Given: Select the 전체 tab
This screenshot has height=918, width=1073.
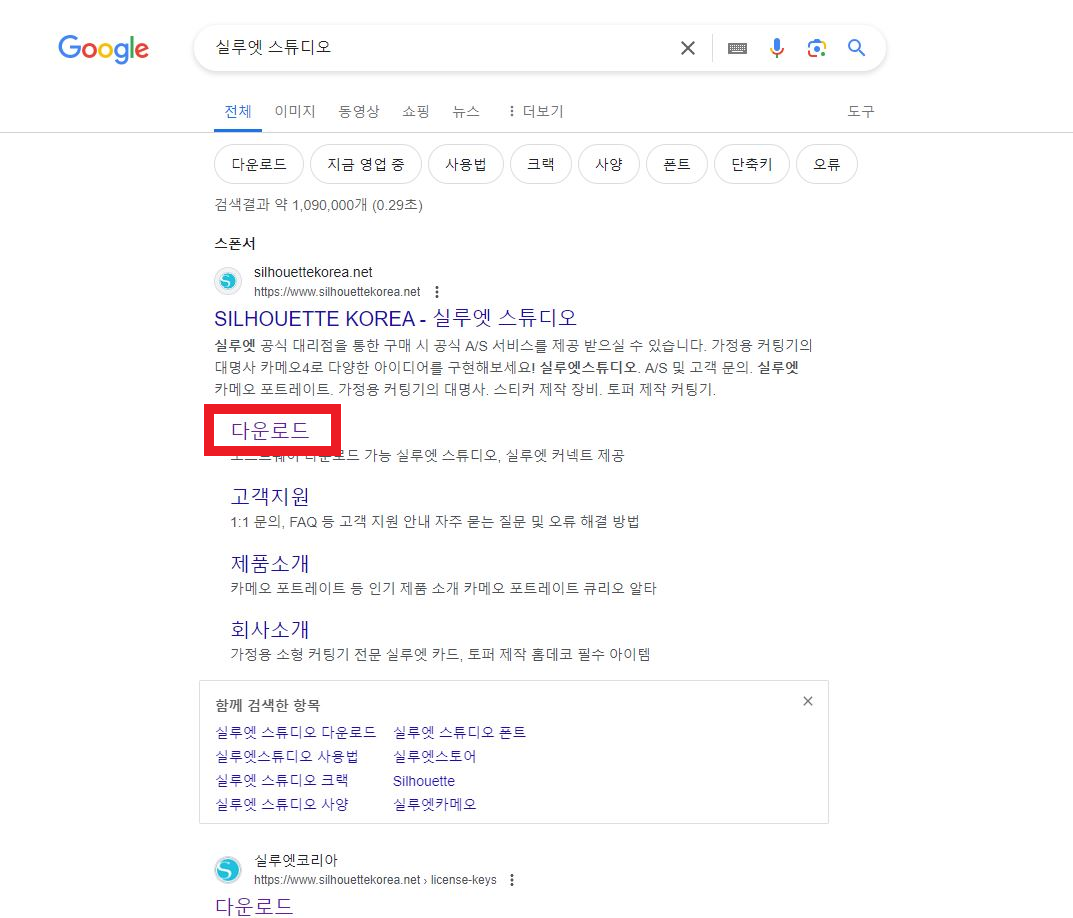Looking at the screenshot, I should coord(238,111).
